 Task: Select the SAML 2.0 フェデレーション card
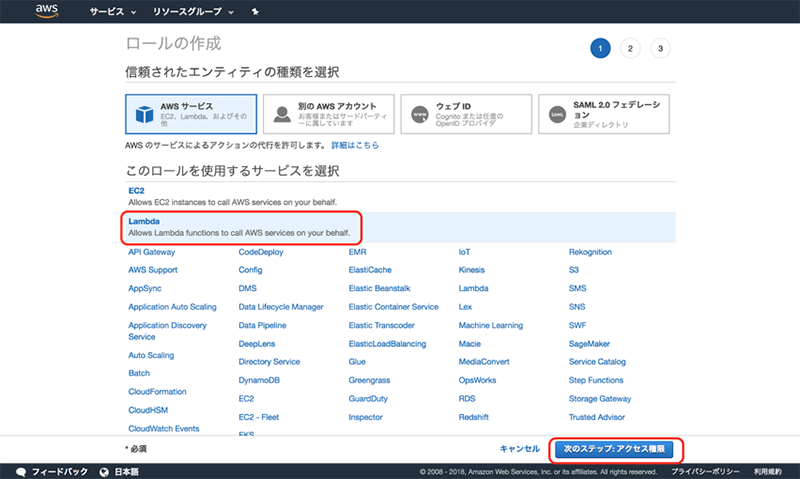point(603,115)
